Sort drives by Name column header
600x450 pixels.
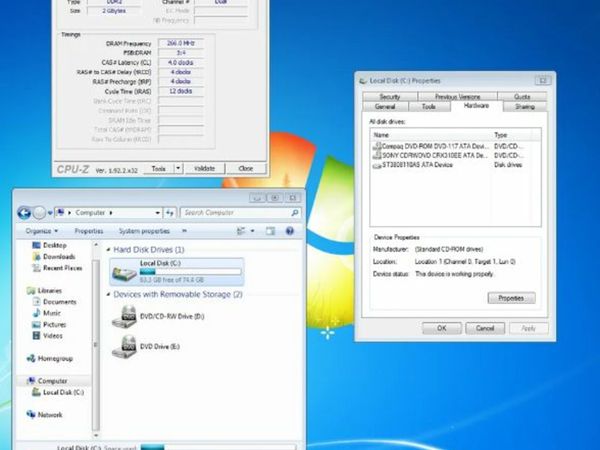431,135
